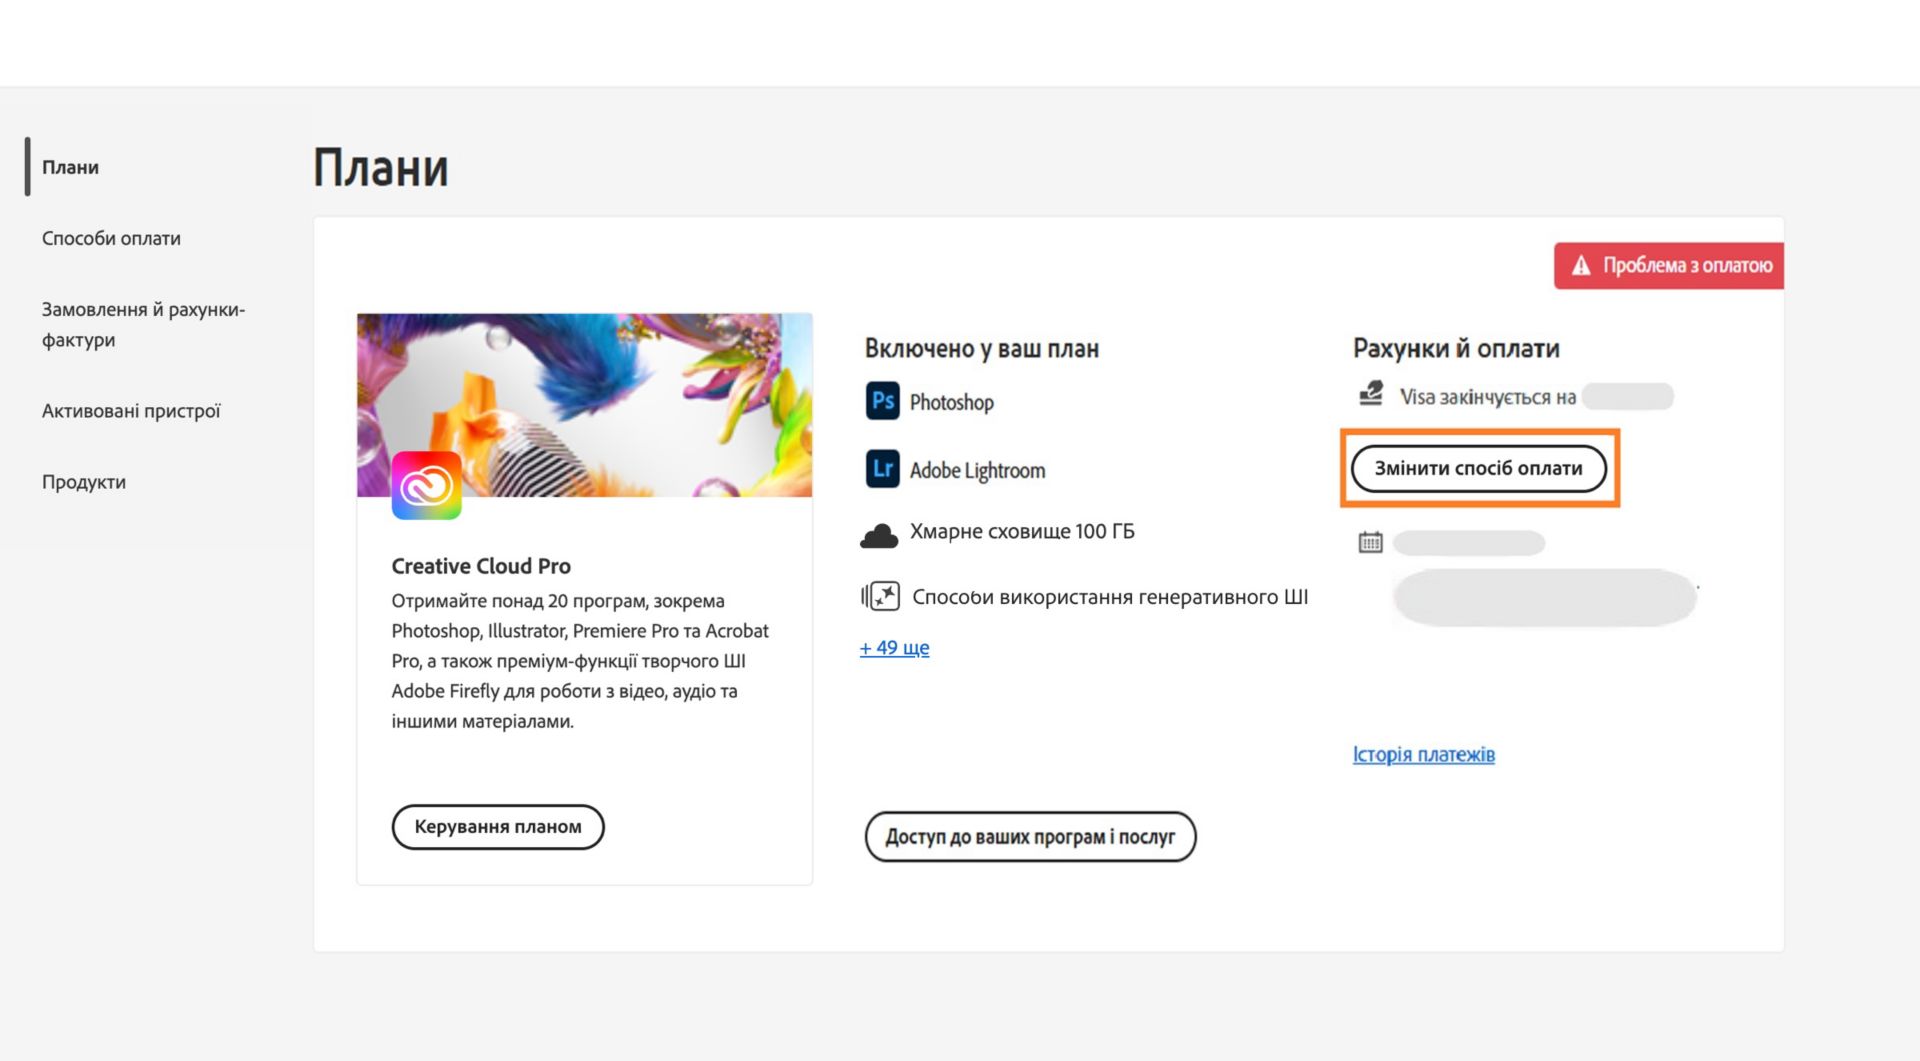This screenshot has width=1920, height=1061.
Task: Click the cloud storage icon
Action: [x=879, y=536]
